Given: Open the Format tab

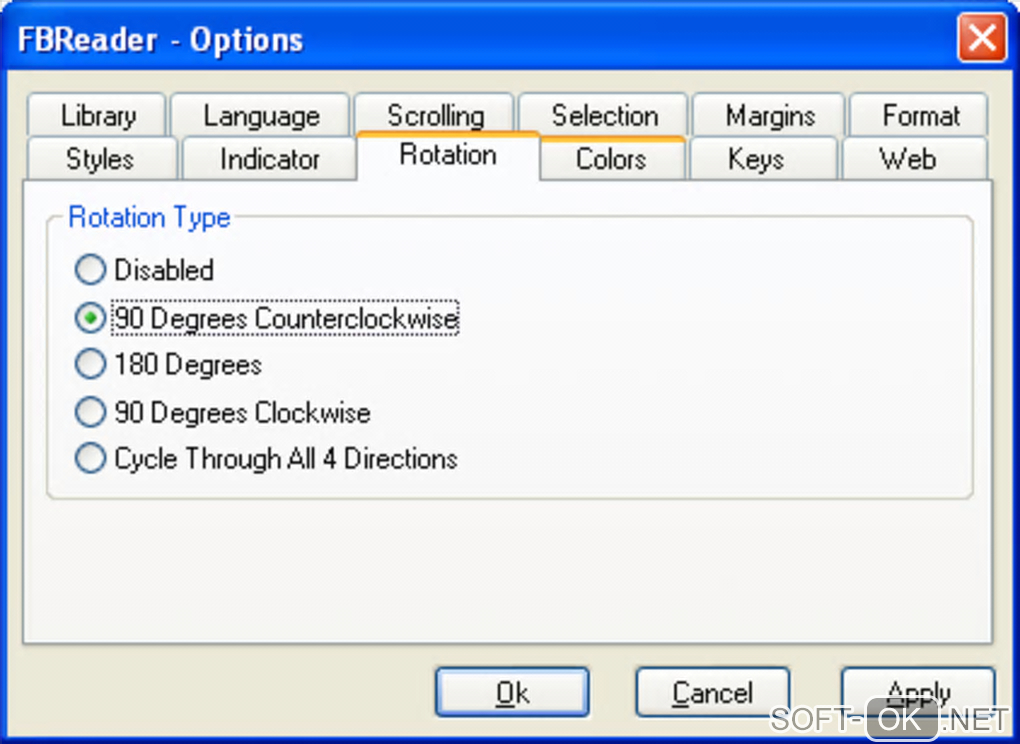Looking at the screenshot, I should pos(920,116).
